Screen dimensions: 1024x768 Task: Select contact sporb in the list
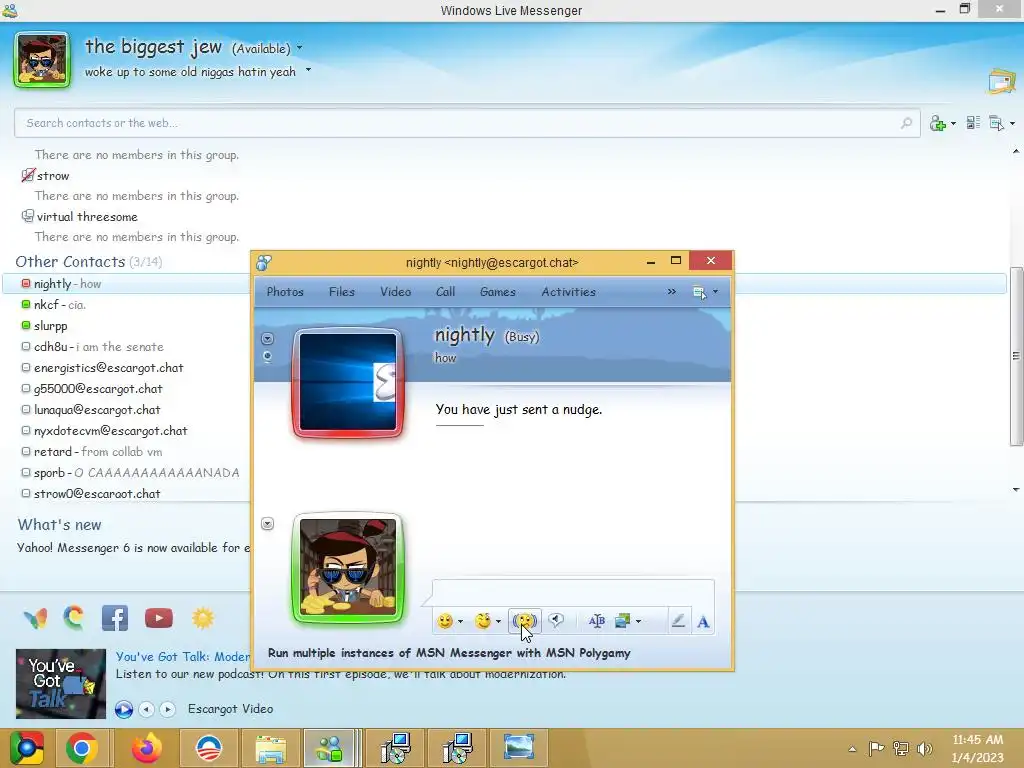[504, 472]
